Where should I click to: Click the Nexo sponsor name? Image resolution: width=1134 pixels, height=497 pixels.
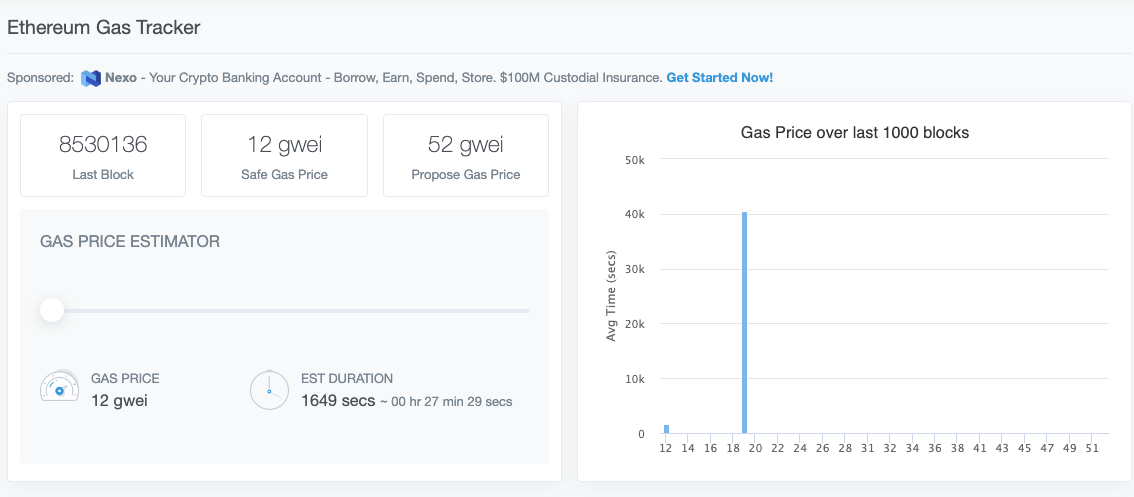pyautogui.click(x=121, y=77)
